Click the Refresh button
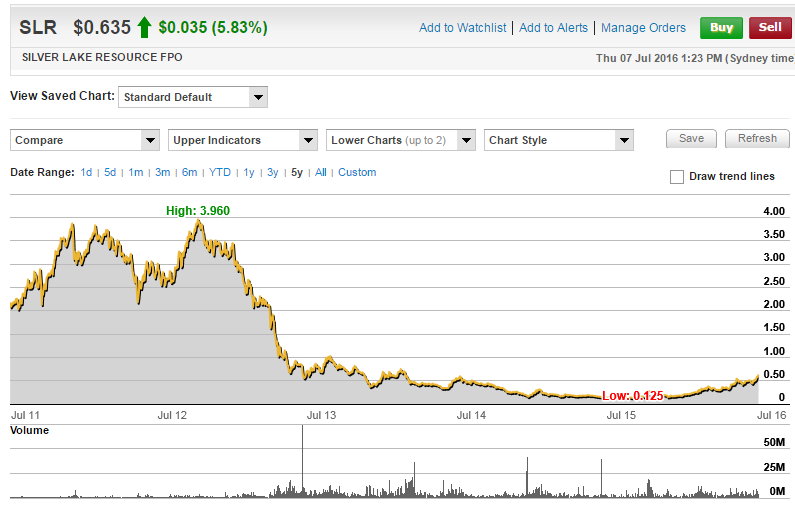 pyautogui.click(x=757, y=139)
